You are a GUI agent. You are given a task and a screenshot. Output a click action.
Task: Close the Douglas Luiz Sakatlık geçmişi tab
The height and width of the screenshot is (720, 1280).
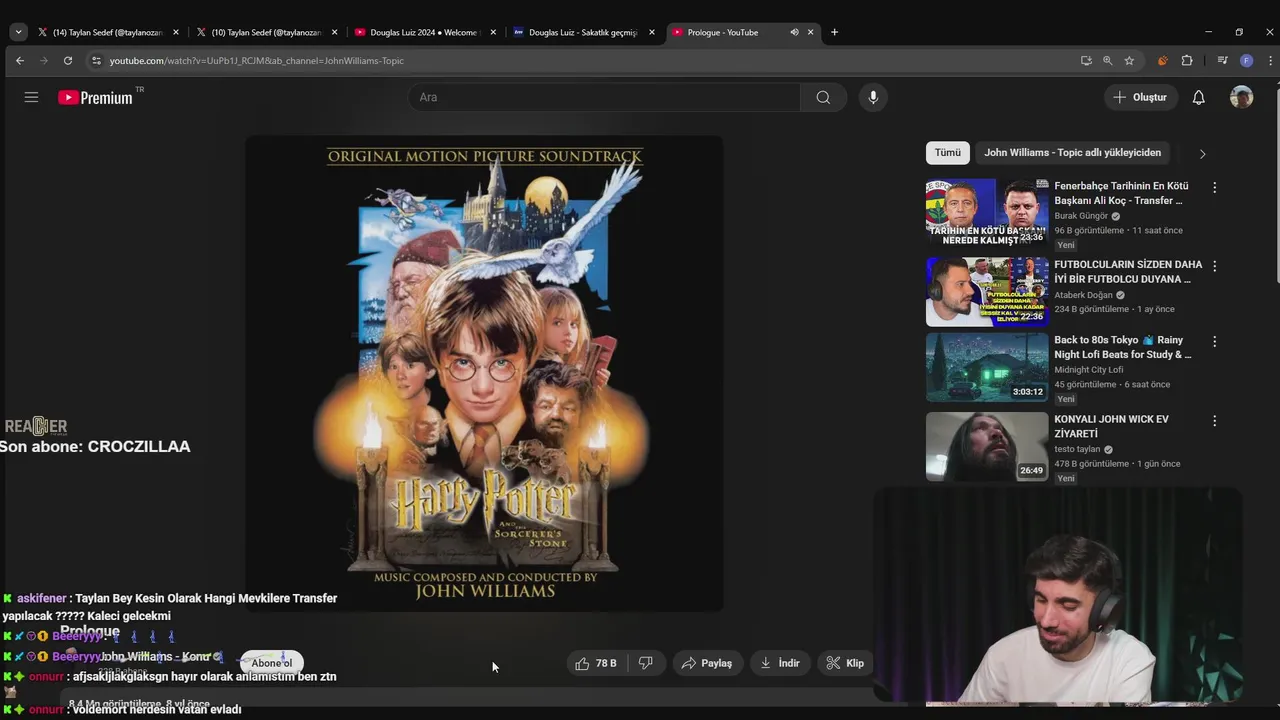point(652,32)
